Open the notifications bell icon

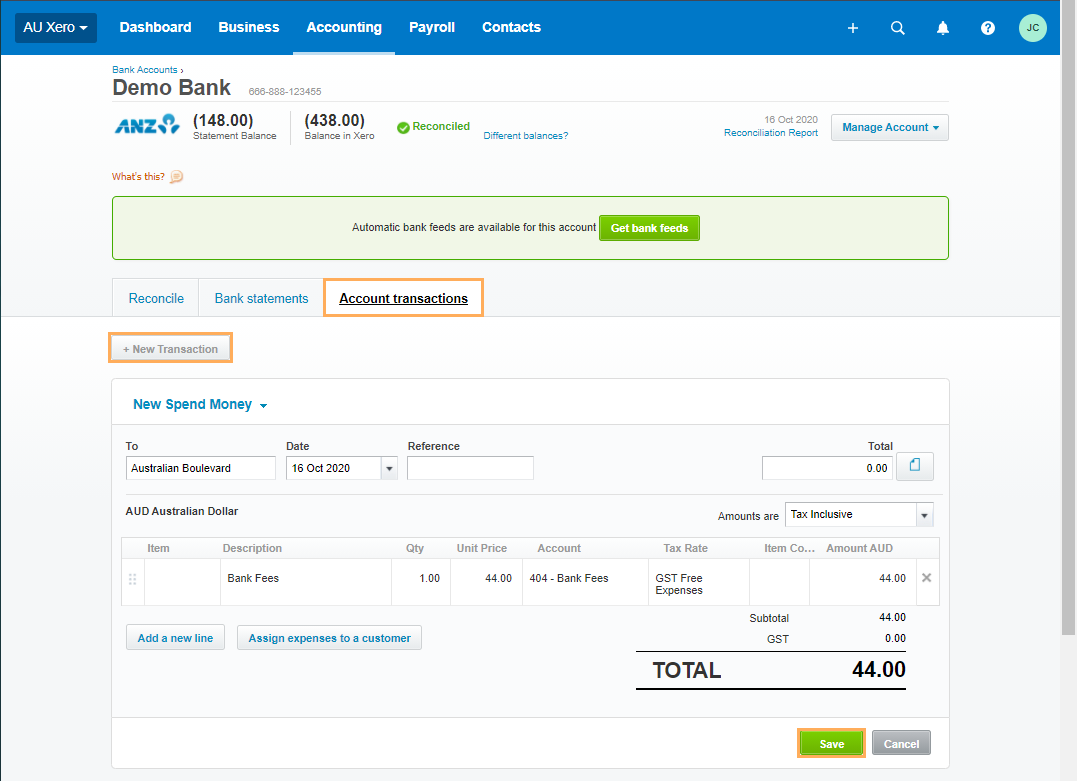point(943,28)
